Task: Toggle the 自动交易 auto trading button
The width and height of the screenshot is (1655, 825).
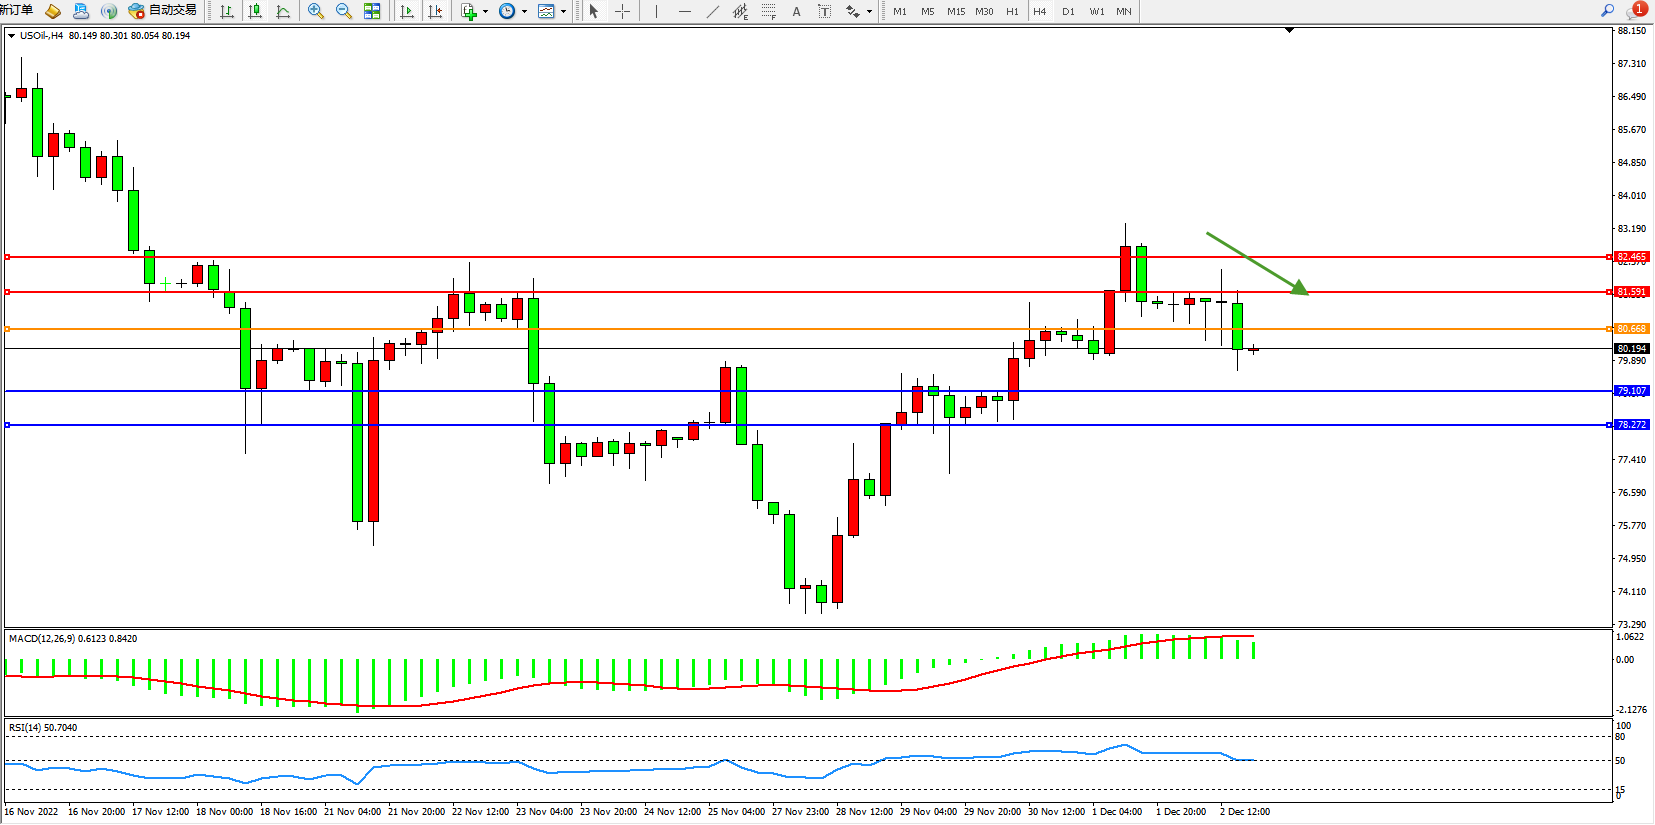Action: tap(163, 11)
